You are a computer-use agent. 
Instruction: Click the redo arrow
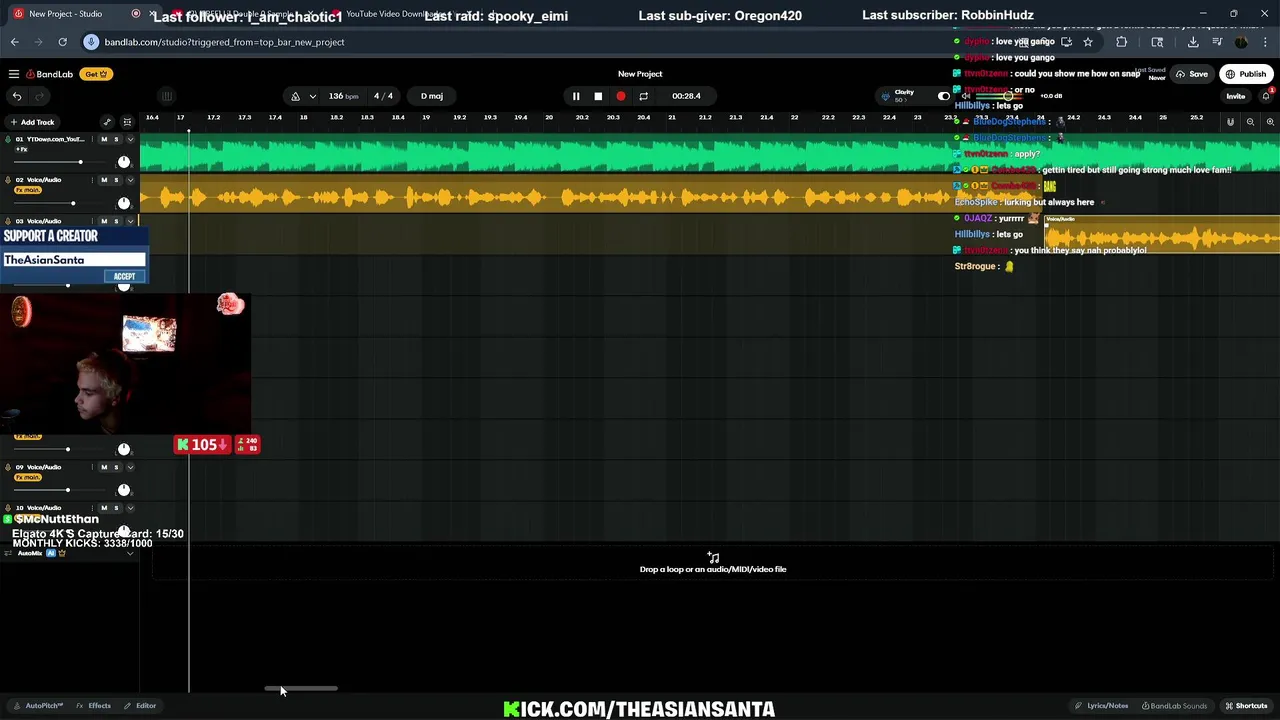pos(40,96)
